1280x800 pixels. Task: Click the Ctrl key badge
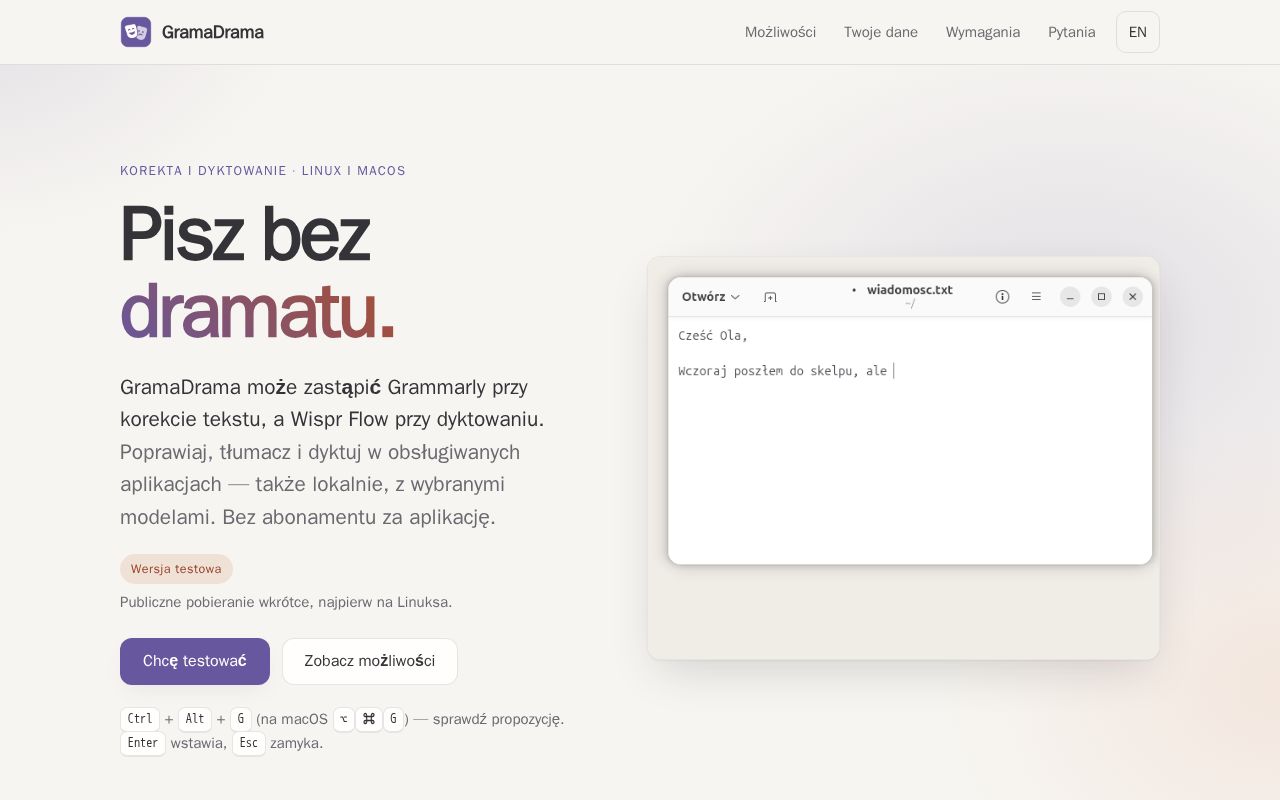[140, 719]
